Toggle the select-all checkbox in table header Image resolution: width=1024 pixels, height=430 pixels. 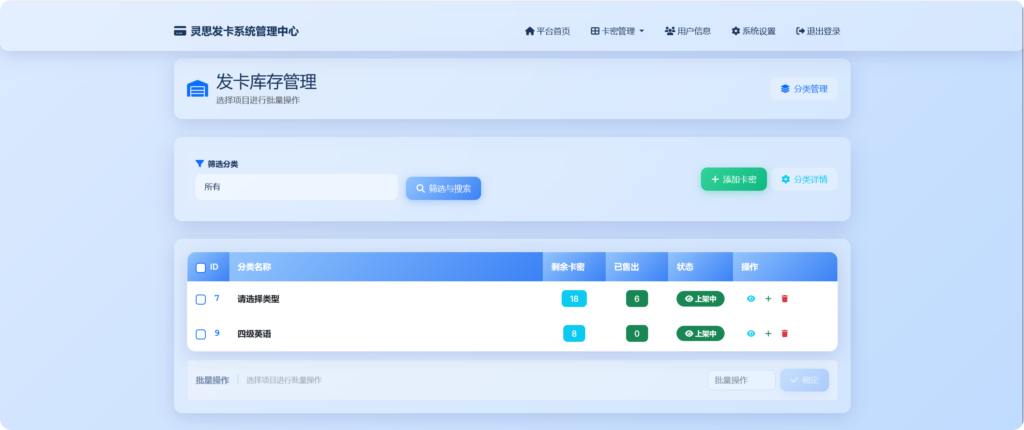(201, 268)
